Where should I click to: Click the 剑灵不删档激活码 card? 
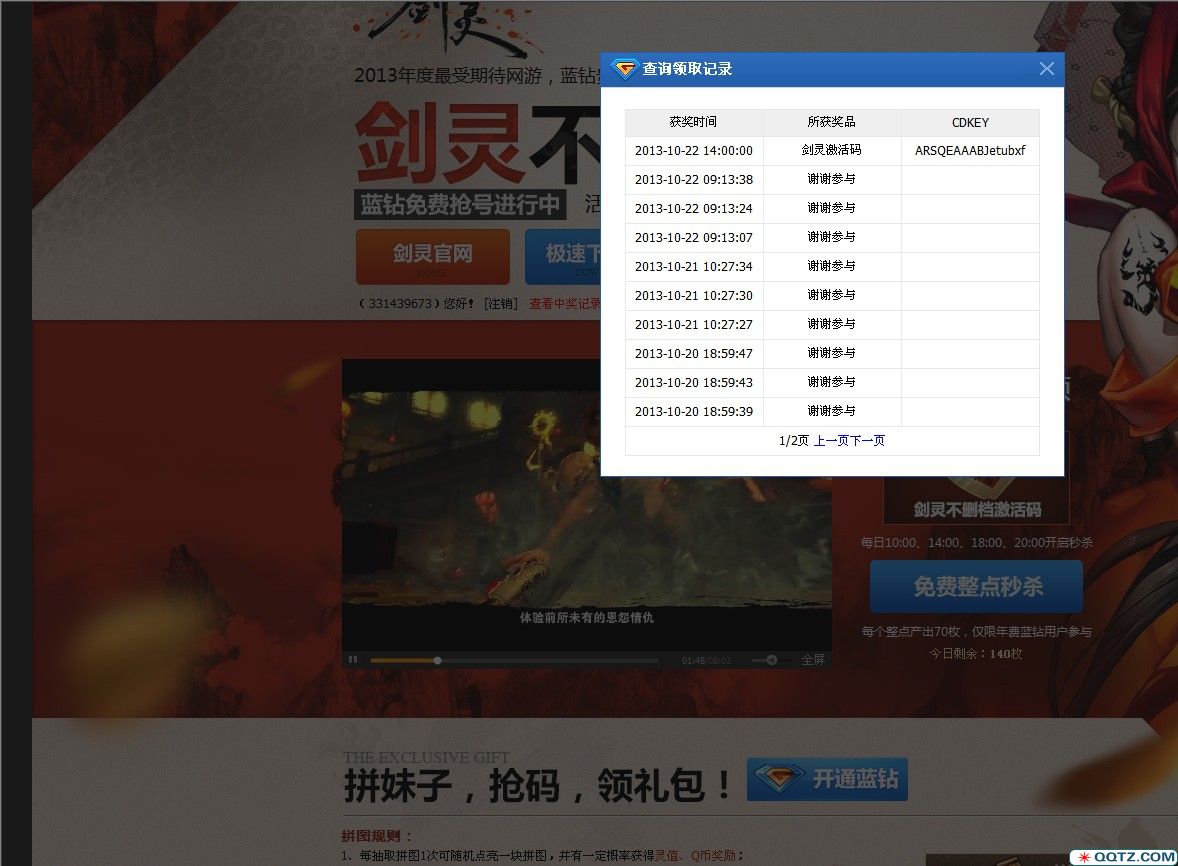pyautogui.click(x=977, y=500)
